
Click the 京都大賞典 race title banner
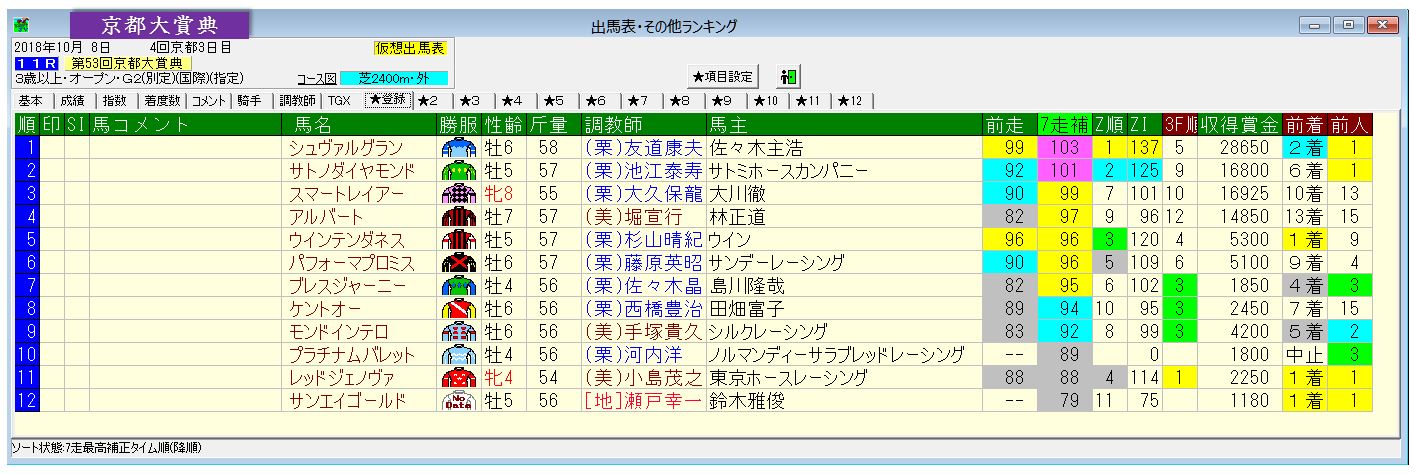point(160,25)
